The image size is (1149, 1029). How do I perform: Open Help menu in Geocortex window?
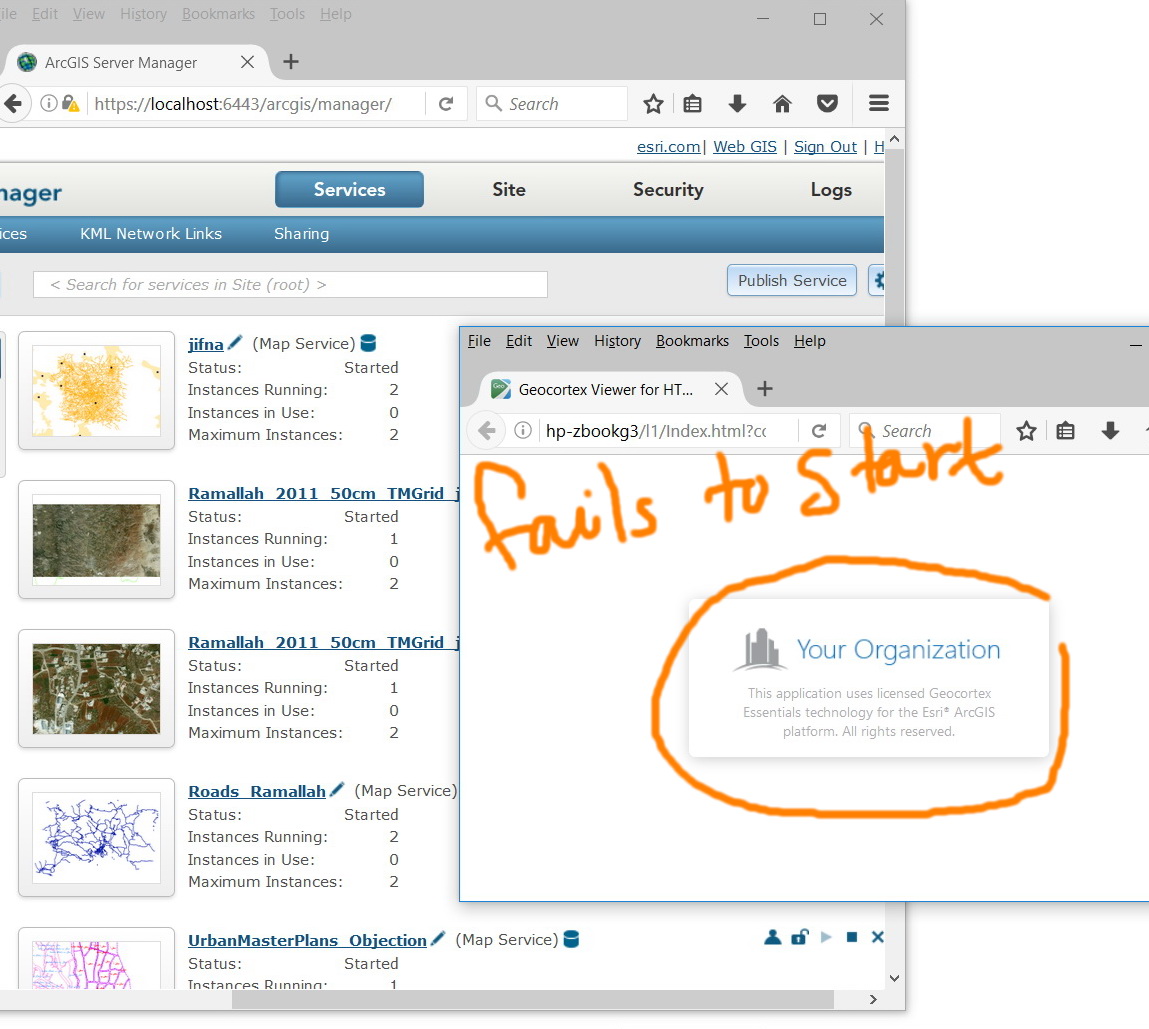click(810, 341)
